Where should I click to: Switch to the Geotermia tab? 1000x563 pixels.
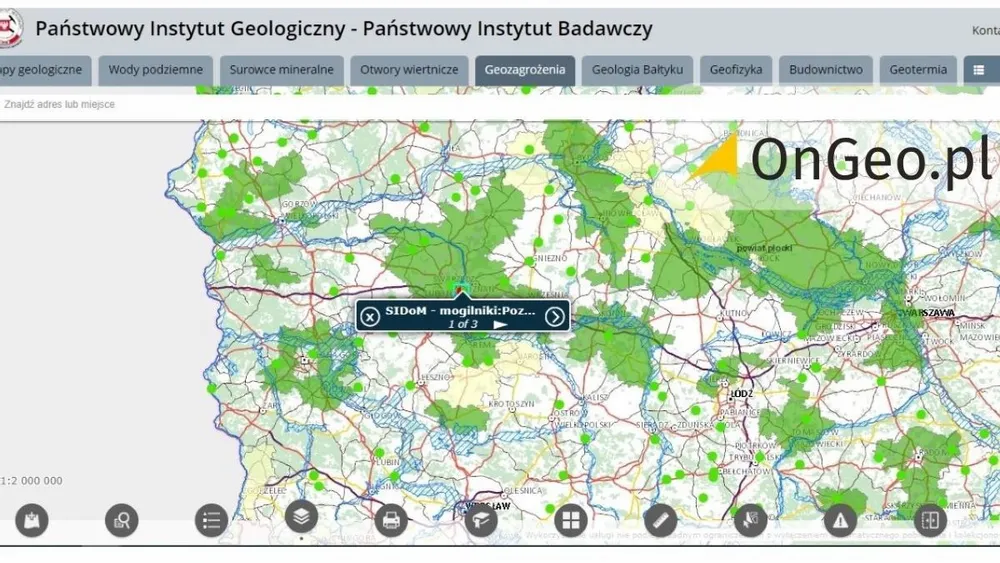point(918,70)
